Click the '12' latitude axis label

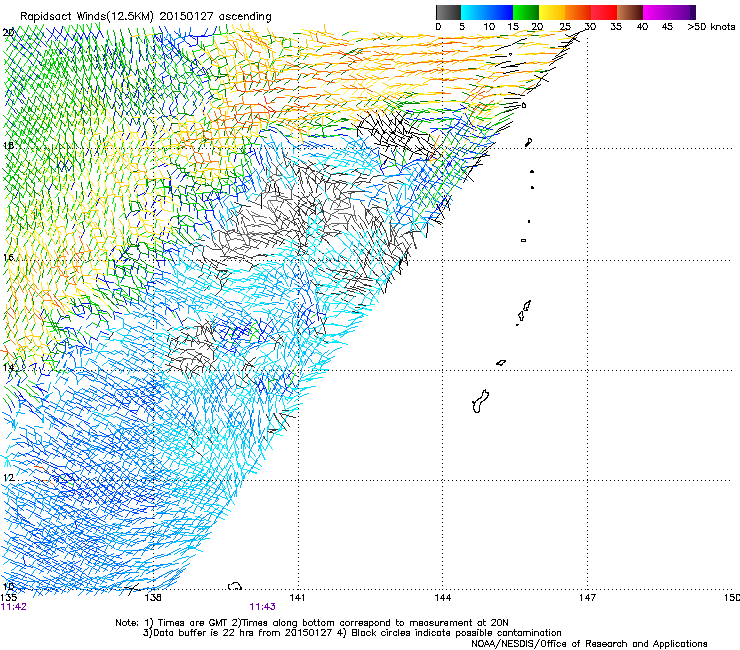[8, 478]
